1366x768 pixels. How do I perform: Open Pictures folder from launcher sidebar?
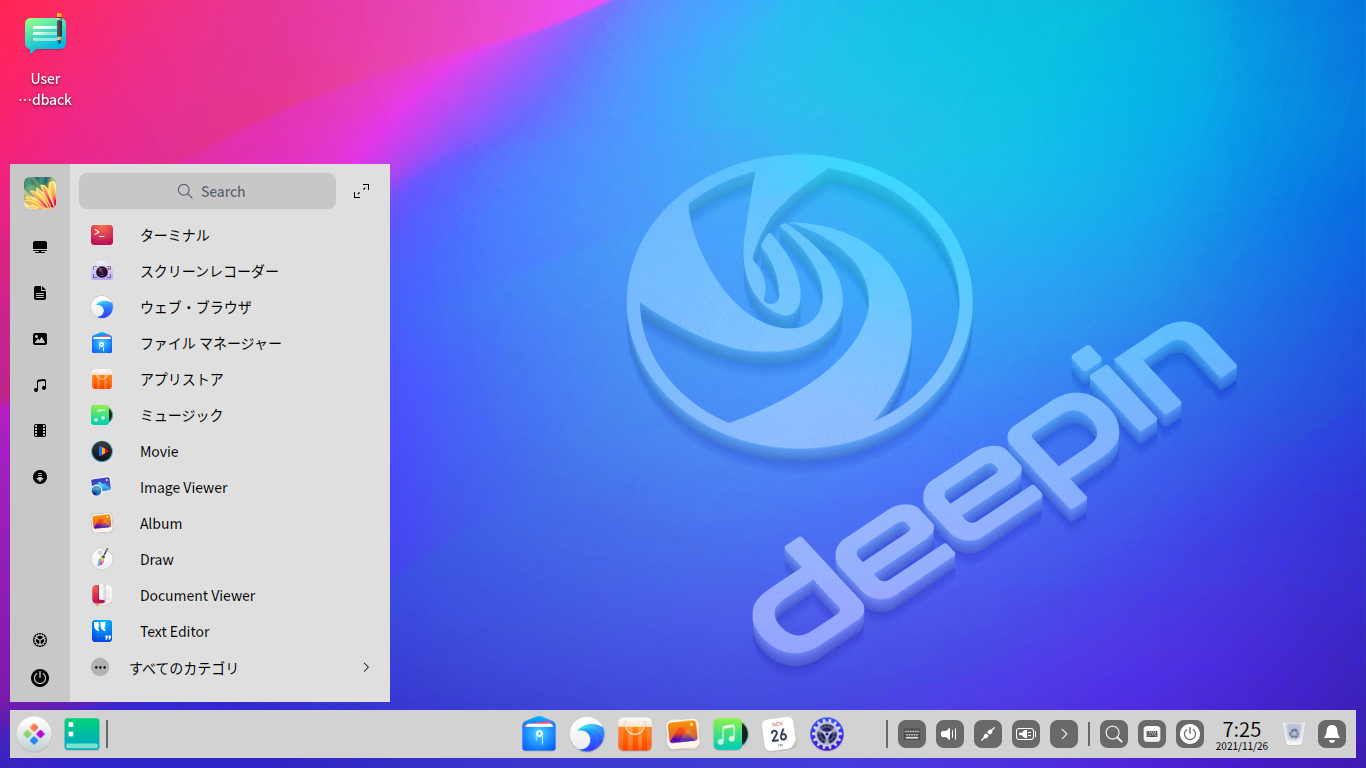point(40,339)
